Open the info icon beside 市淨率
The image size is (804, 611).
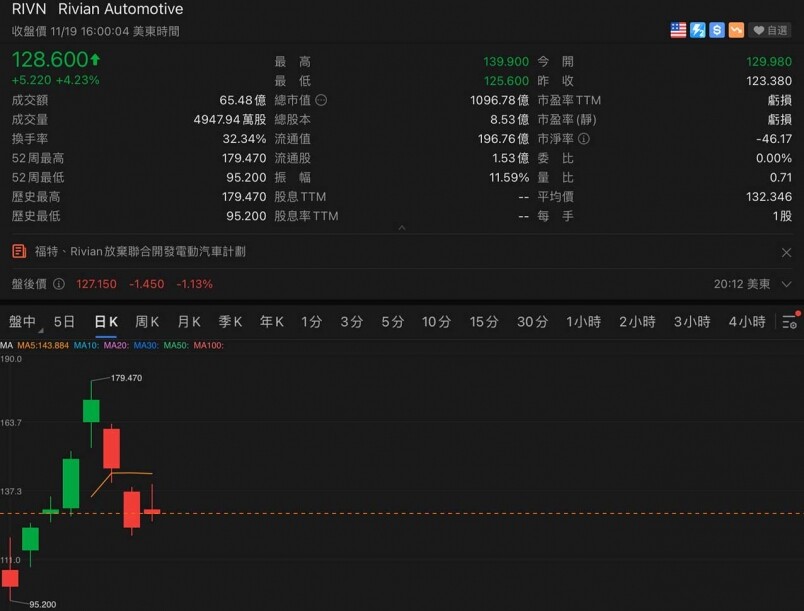pos(584,139)
